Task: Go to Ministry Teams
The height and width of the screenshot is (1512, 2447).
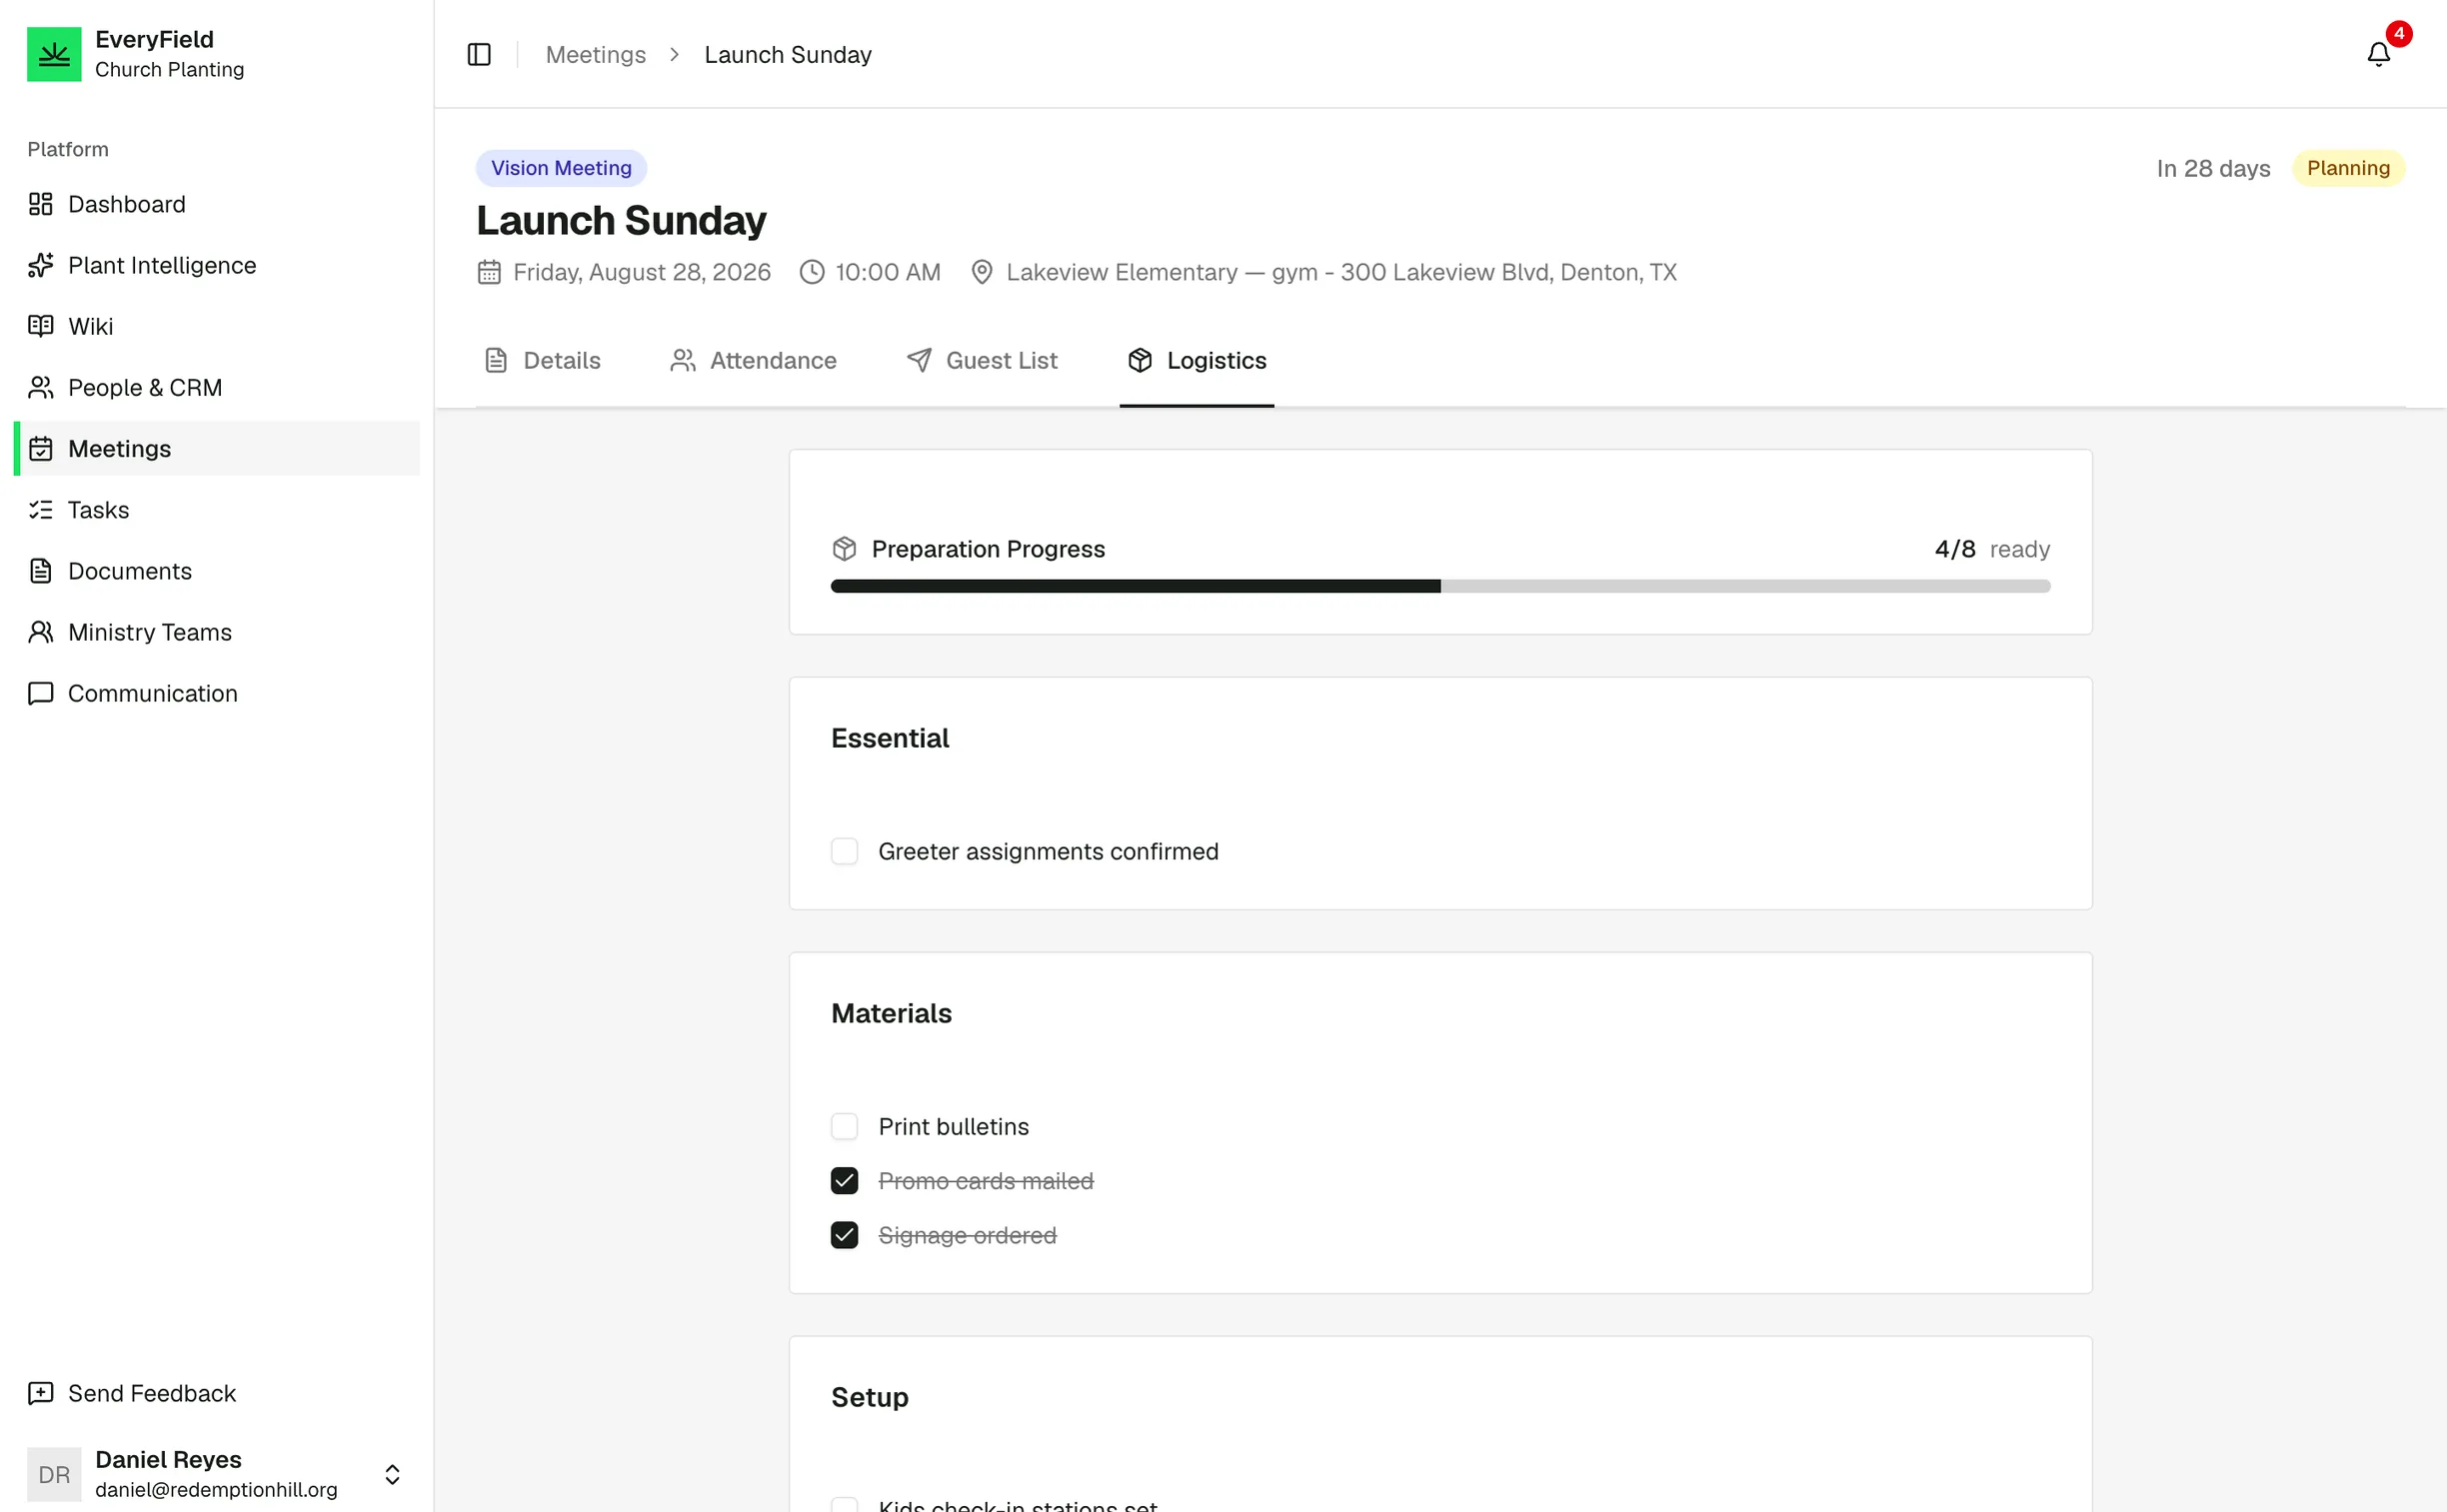Action: point(217,632)
